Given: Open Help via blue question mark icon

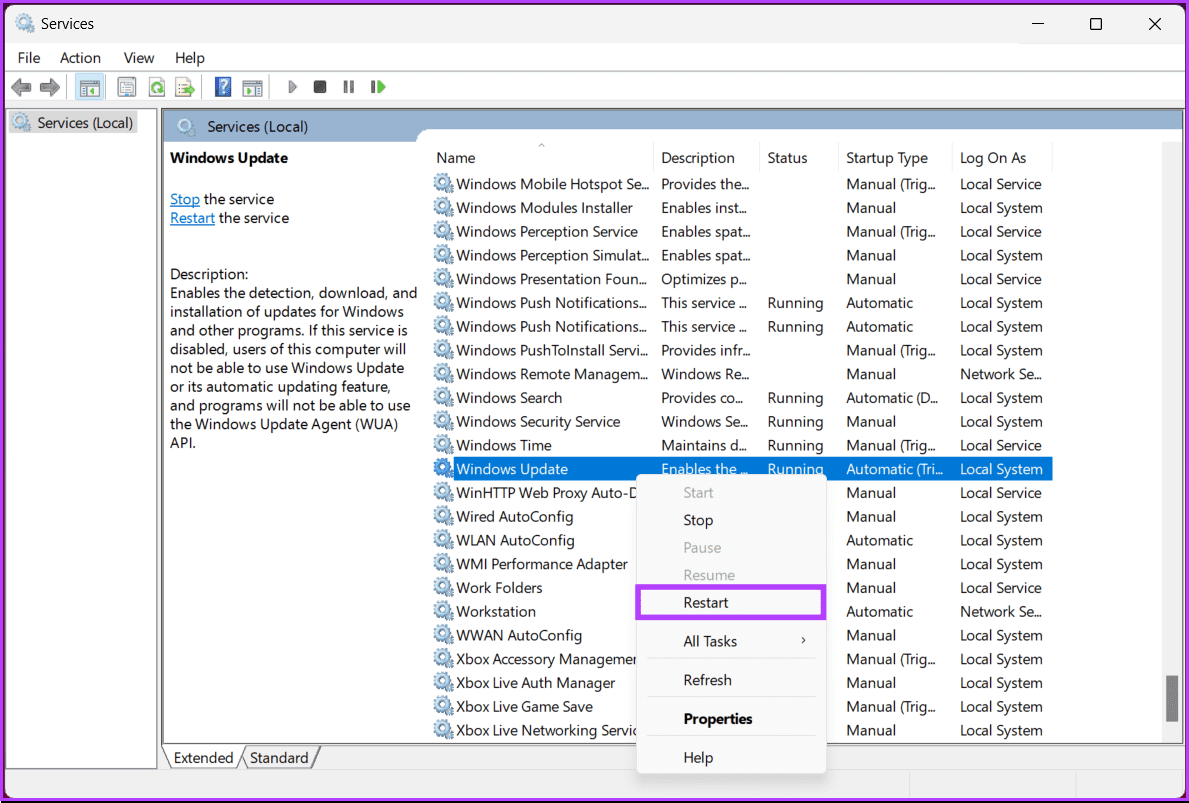Looking at the screenshot, I should click(x=223, y=87).
